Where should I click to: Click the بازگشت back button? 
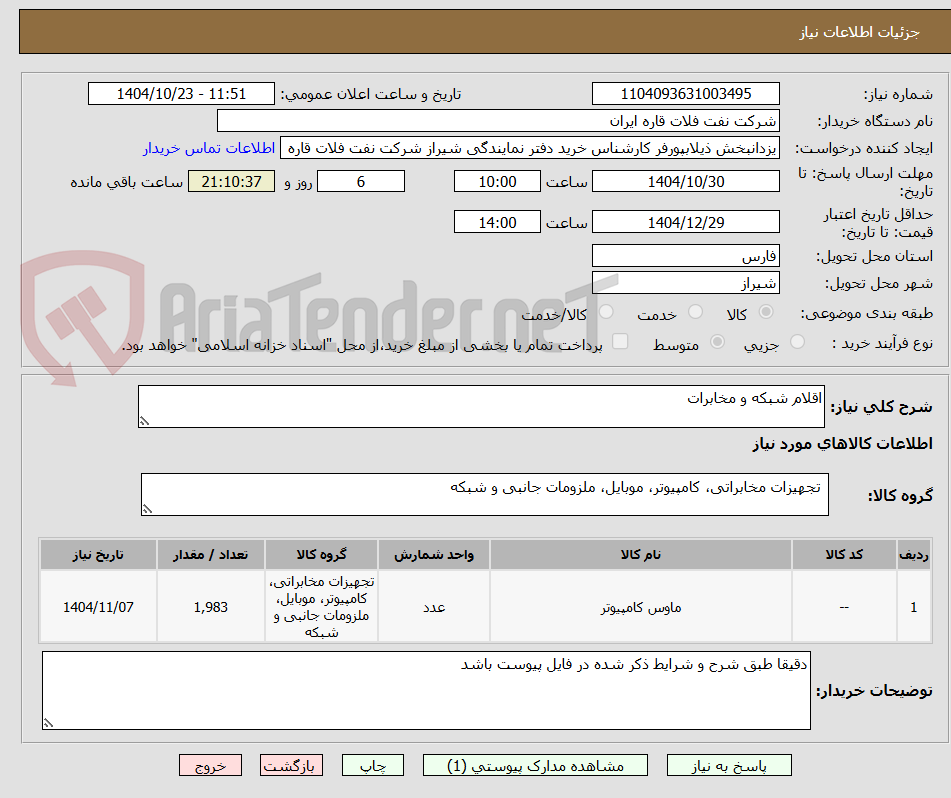pyautogui.click(x=291, y=766)
